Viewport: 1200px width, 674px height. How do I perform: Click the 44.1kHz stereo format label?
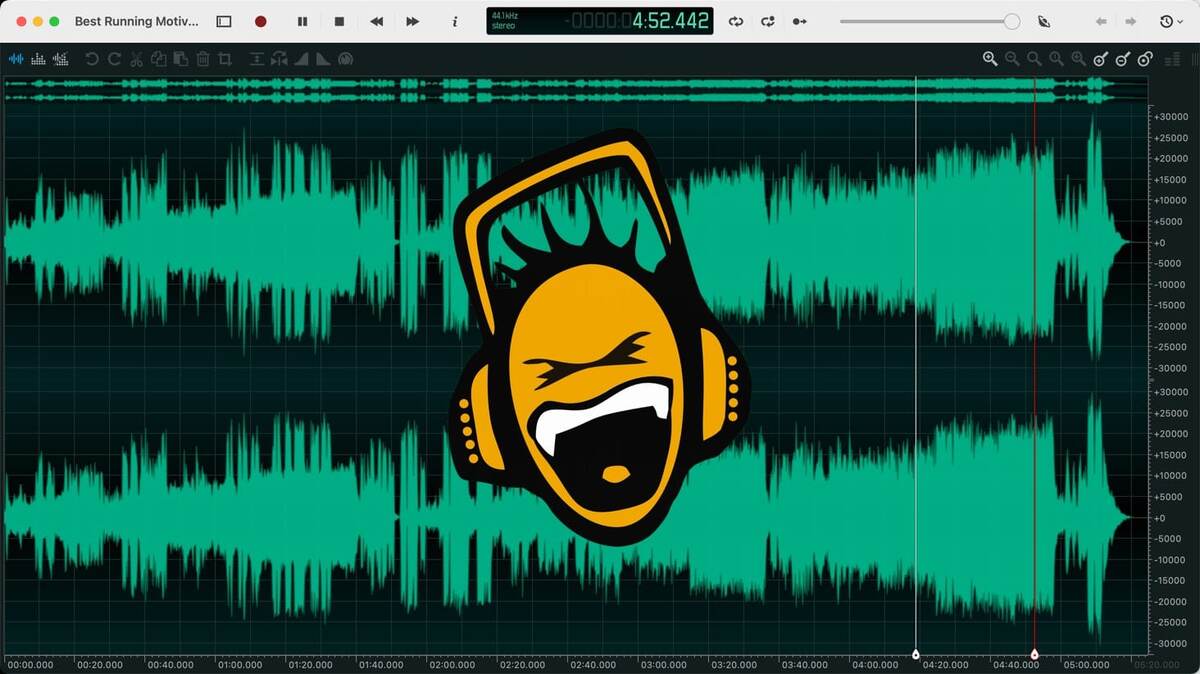point(505,20)
